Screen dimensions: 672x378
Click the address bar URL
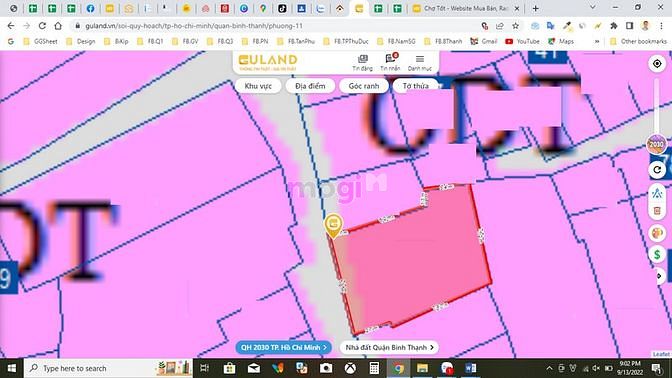point(194,26)
